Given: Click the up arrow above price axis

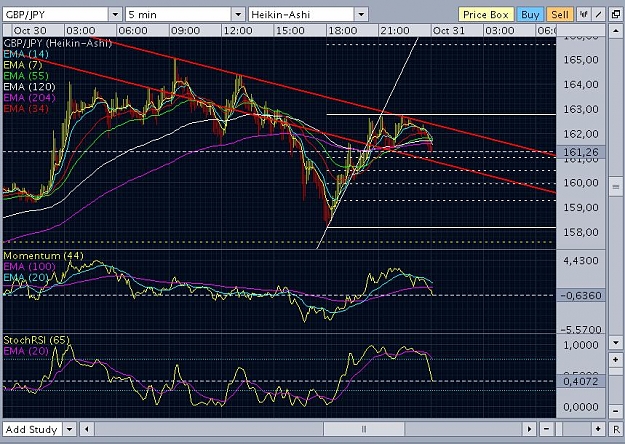Looking at the screenshot, I should (615, 30).
